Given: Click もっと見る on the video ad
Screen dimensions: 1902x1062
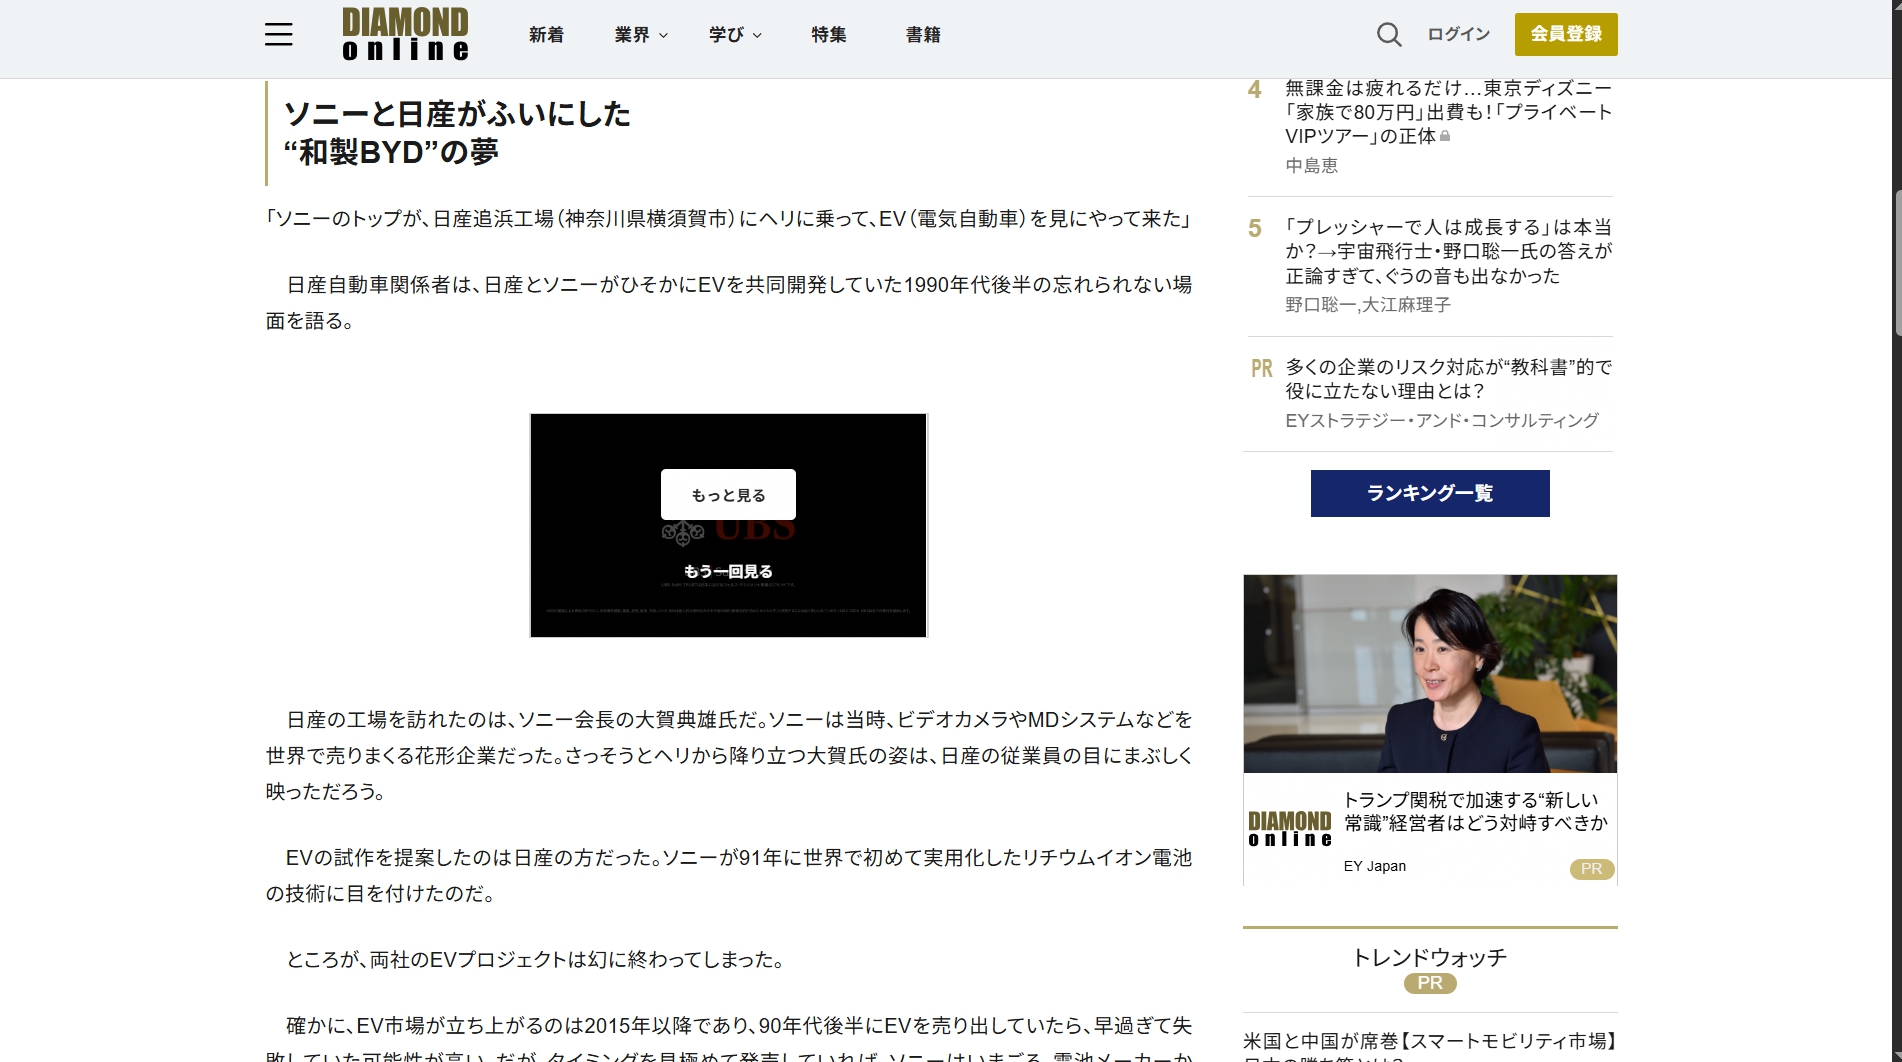Looking at the screenshot, I should tap(728, 495).
